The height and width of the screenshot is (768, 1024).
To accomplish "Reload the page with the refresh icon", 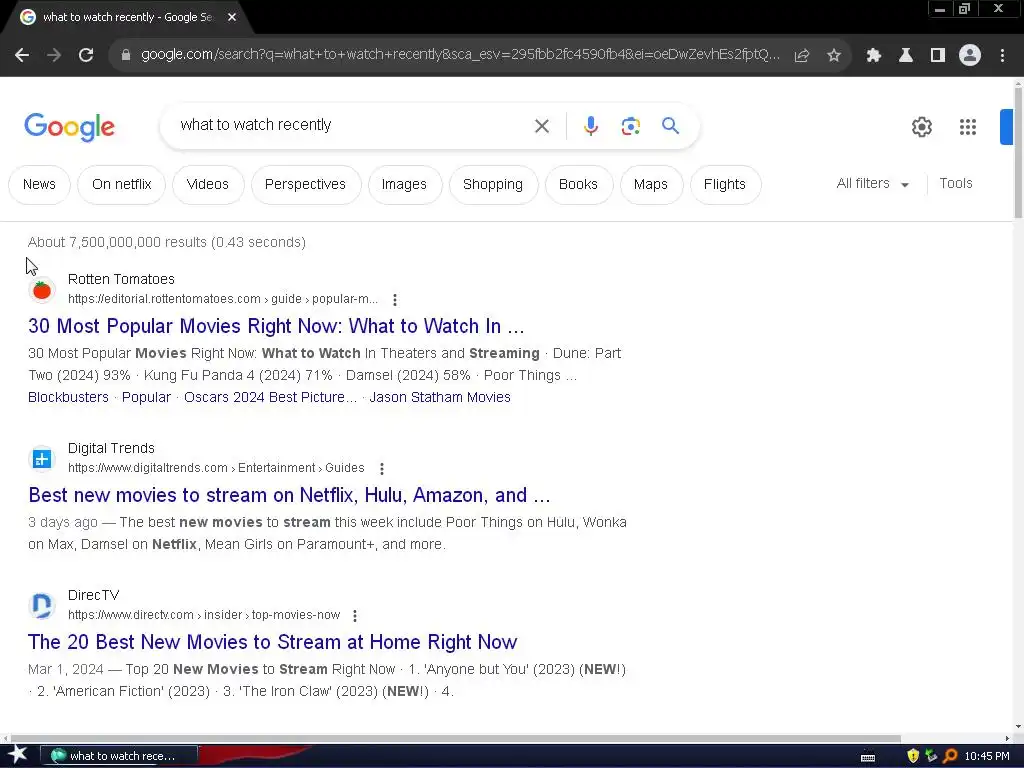I will pos(86,56).
